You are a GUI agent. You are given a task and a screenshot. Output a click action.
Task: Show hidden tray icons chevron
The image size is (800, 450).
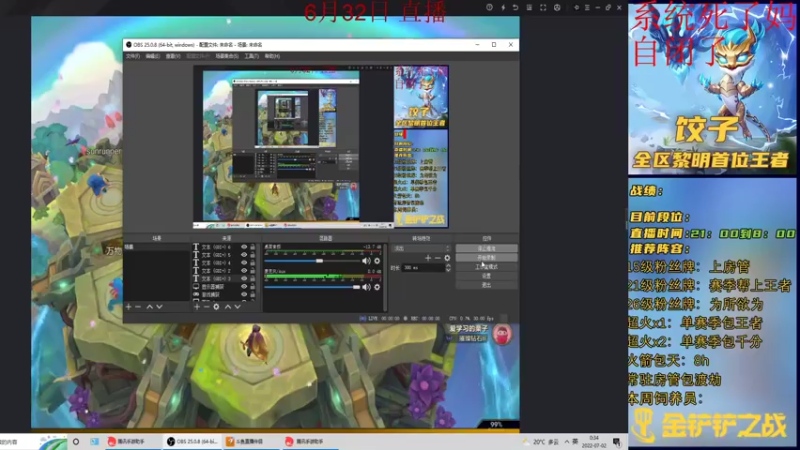click(567, 442)
